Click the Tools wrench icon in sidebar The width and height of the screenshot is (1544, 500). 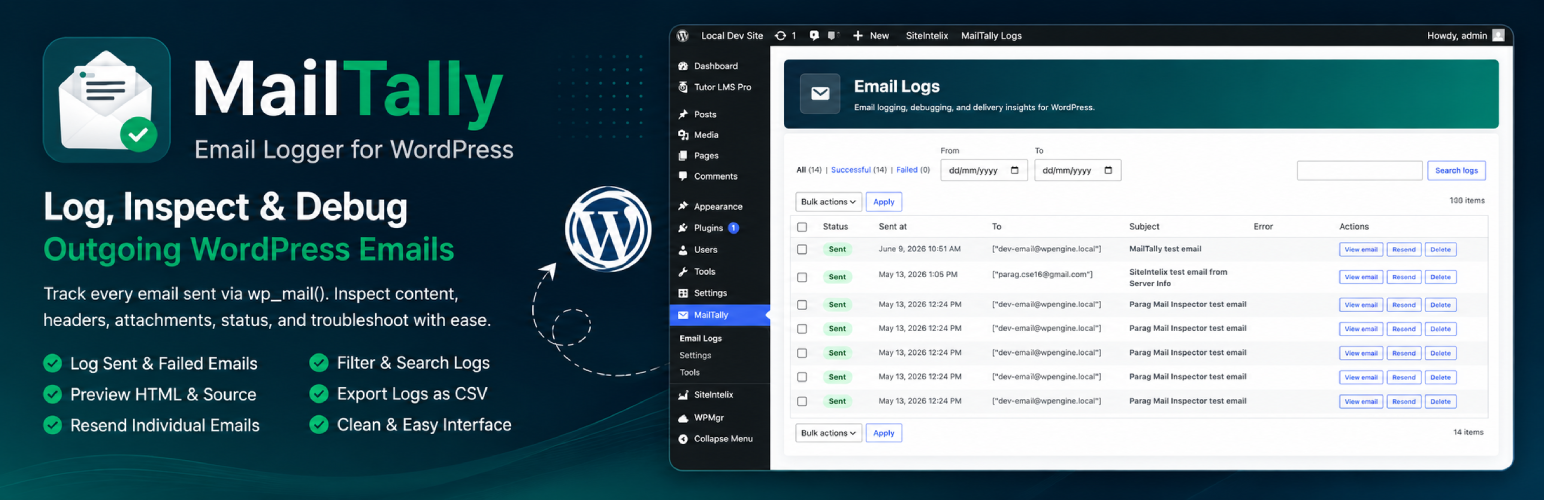tap(683, 272)
